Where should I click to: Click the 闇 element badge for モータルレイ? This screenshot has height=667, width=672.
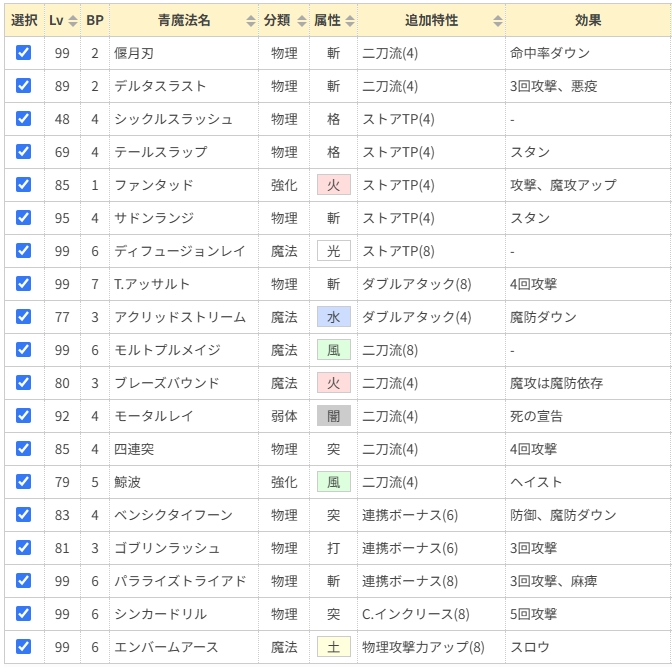point(333,416)
